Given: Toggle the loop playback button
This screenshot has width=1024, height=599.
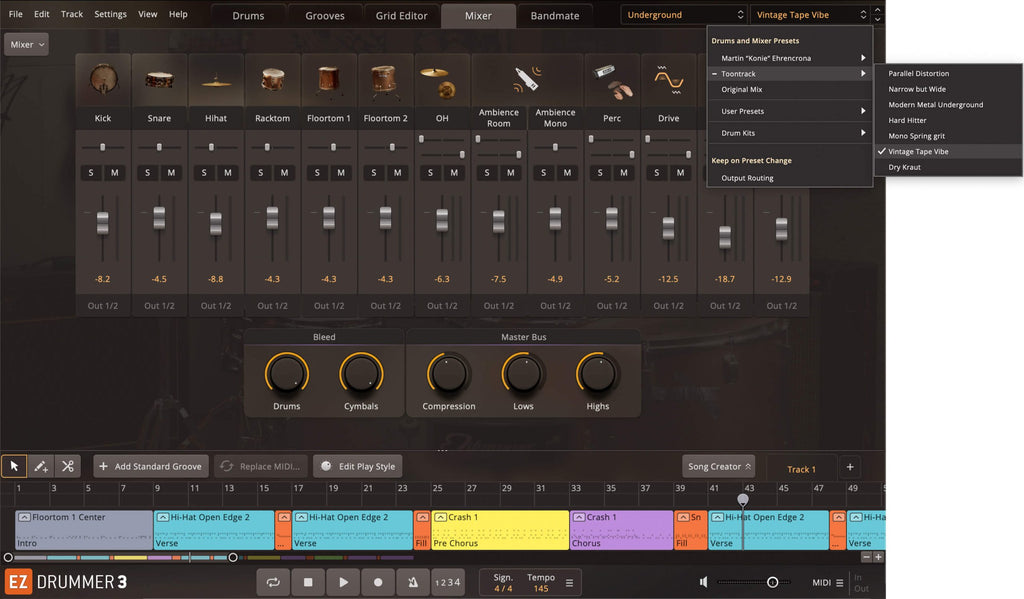Looking at the screenshot, I should pyautogui.click(x=273, y=582).
